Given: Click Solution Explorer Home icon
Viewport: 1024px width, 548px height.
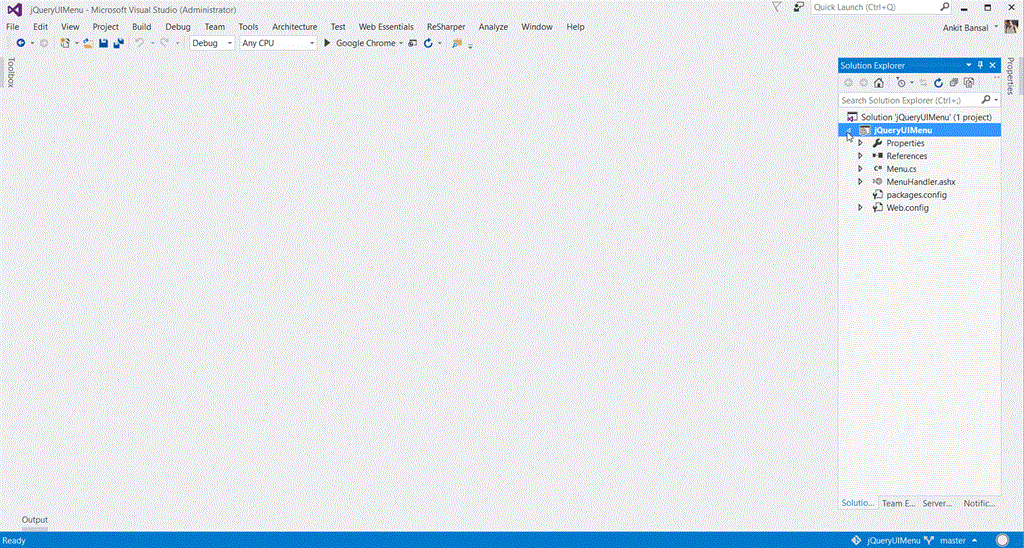Looking at the screenshot, I should [879, 83].
